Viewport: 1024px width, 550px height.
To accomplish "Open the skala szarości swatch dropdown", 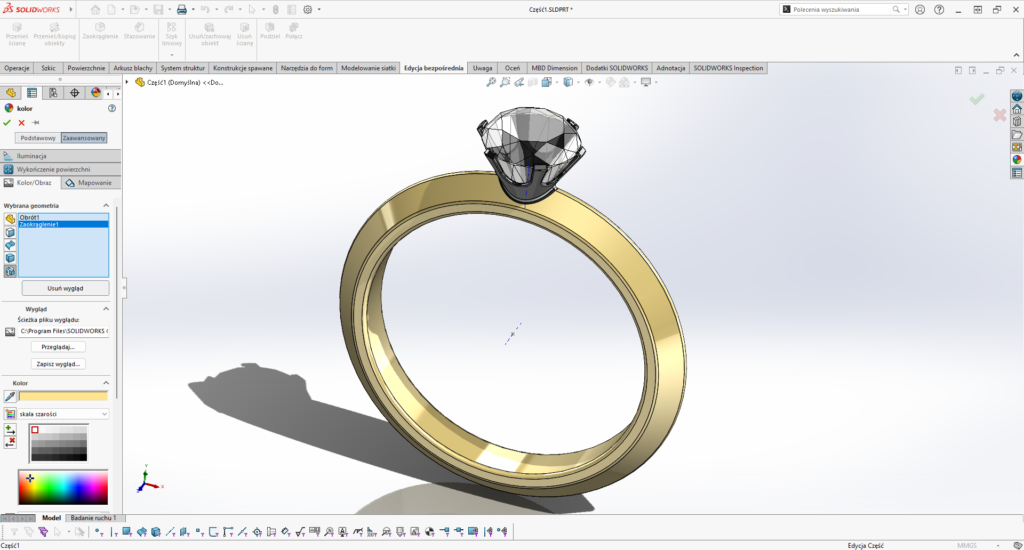I will click(62, 413).
